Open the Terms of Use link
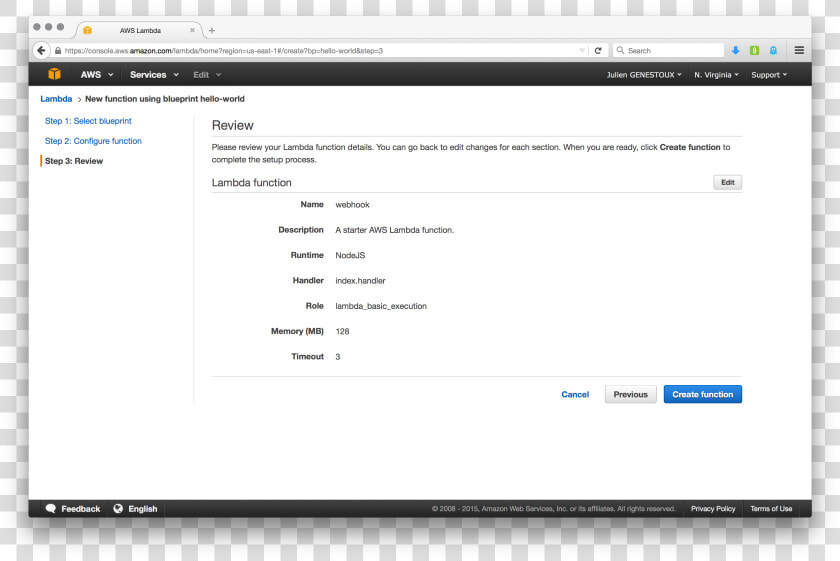Screen dimensions: 840x561 point(771,508)
